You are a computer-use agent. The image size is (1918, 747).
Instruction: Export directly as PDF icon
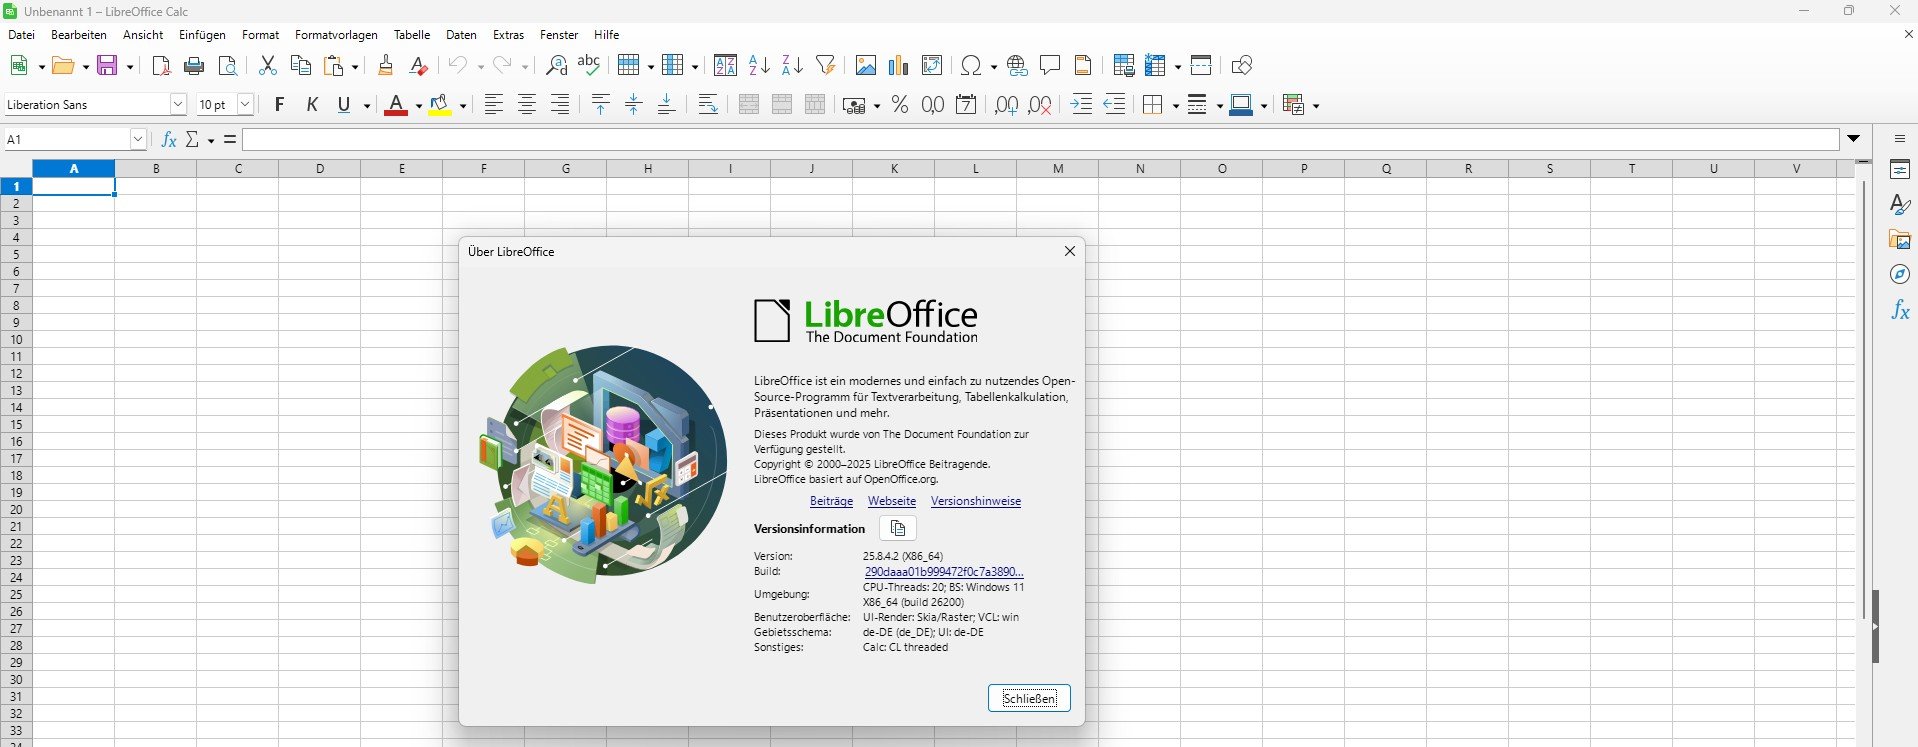pos(161,66)
